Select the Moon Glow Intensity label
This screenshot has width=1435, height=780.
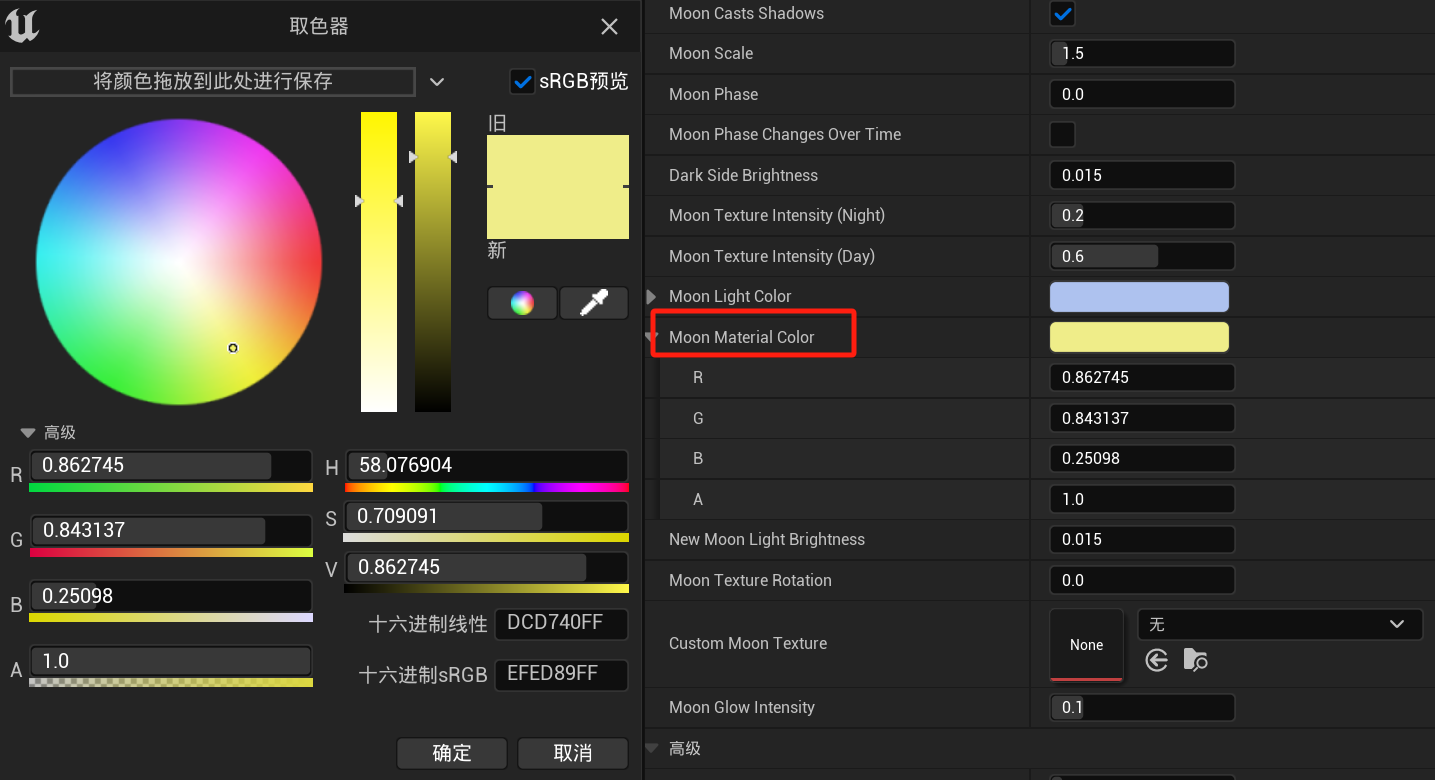coord(742,707)
